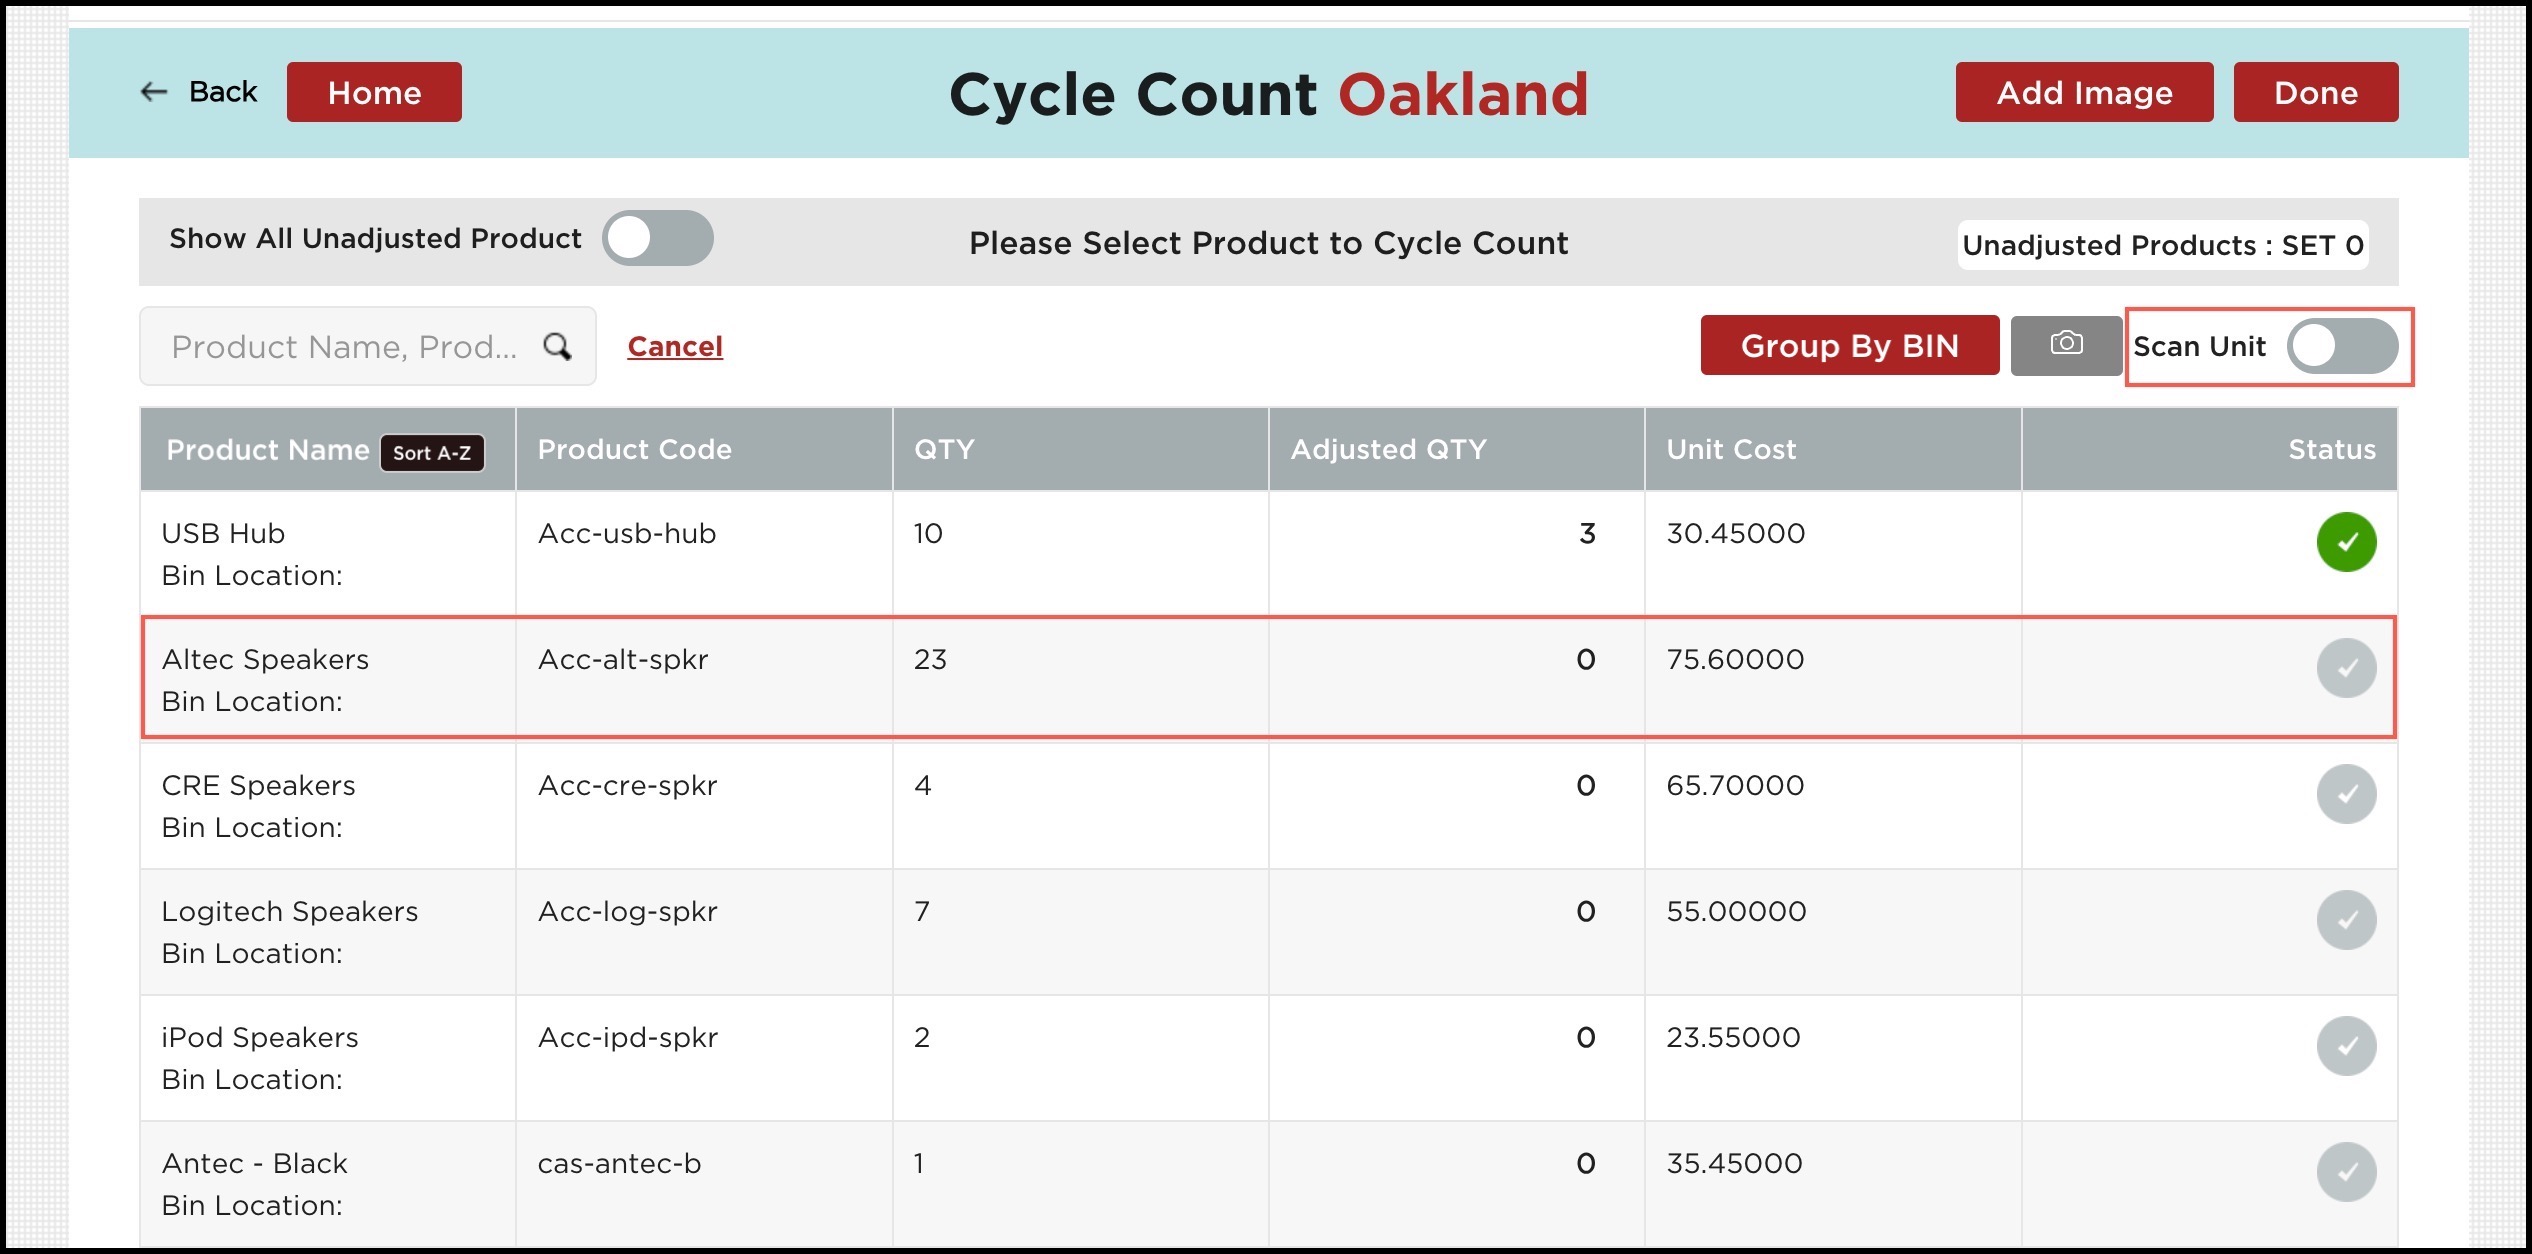2532x1254 pixels.
Task: Click status checkmark for iPod Speakers
Action: (2345, 1046)
